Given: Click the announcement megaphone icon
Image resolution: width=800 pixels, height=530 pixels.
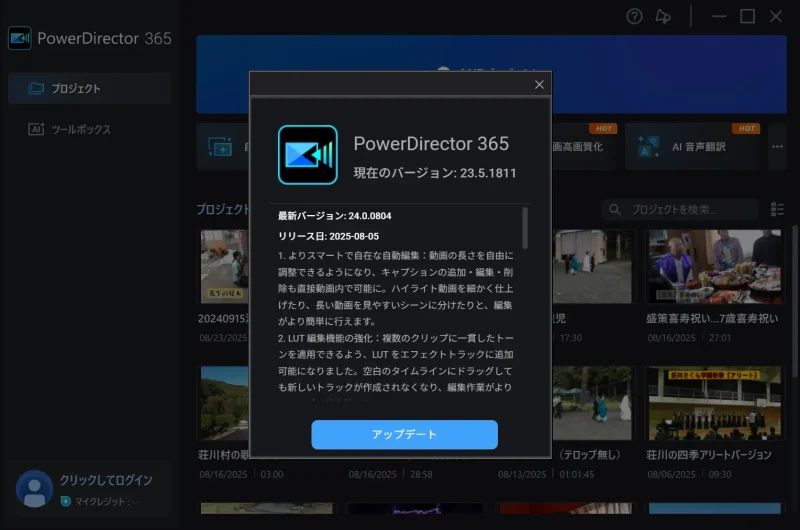Looking at the screenshot, I should [663, 17].
